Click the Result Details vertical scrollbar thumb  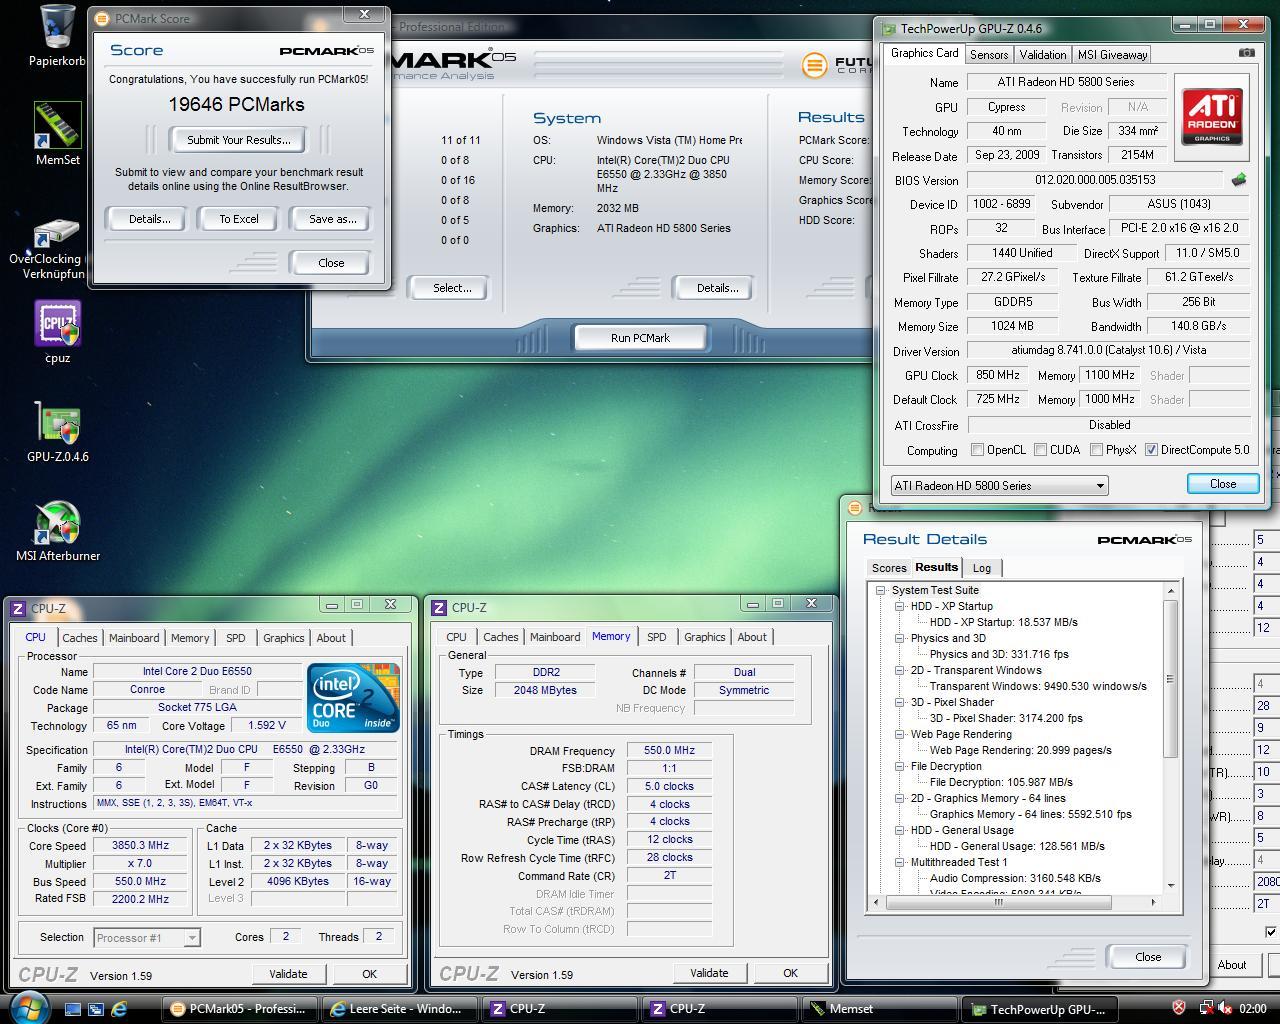coord(1170,679)
